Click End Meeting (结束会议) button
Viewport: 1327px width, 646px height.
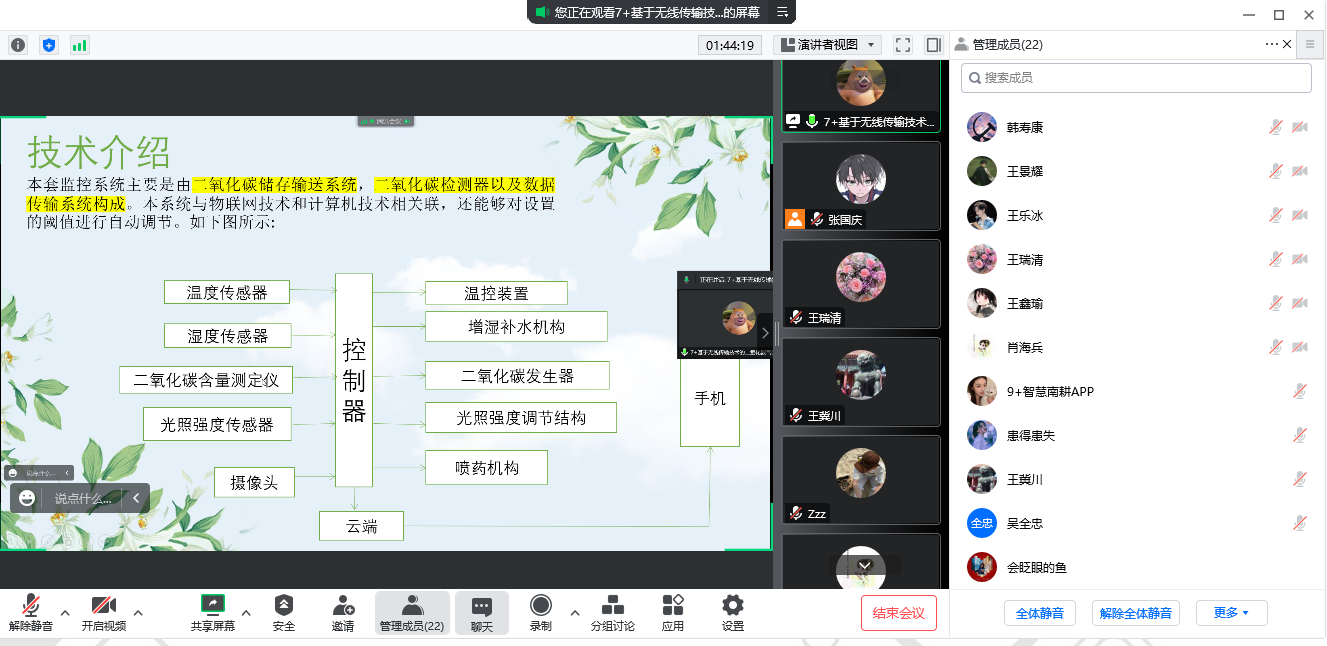click(898, 613)
